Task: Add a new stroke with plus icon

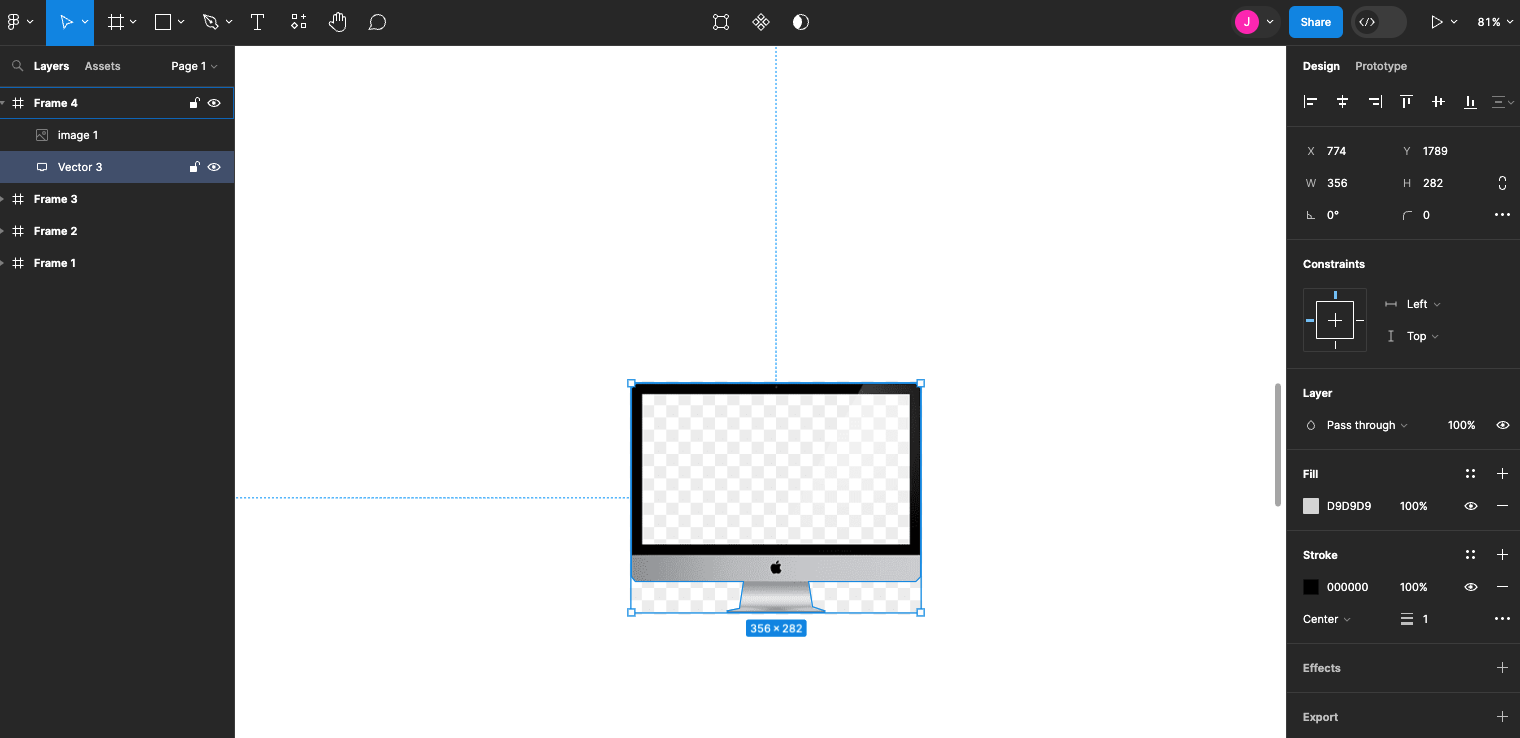Action: [1502, 555]
